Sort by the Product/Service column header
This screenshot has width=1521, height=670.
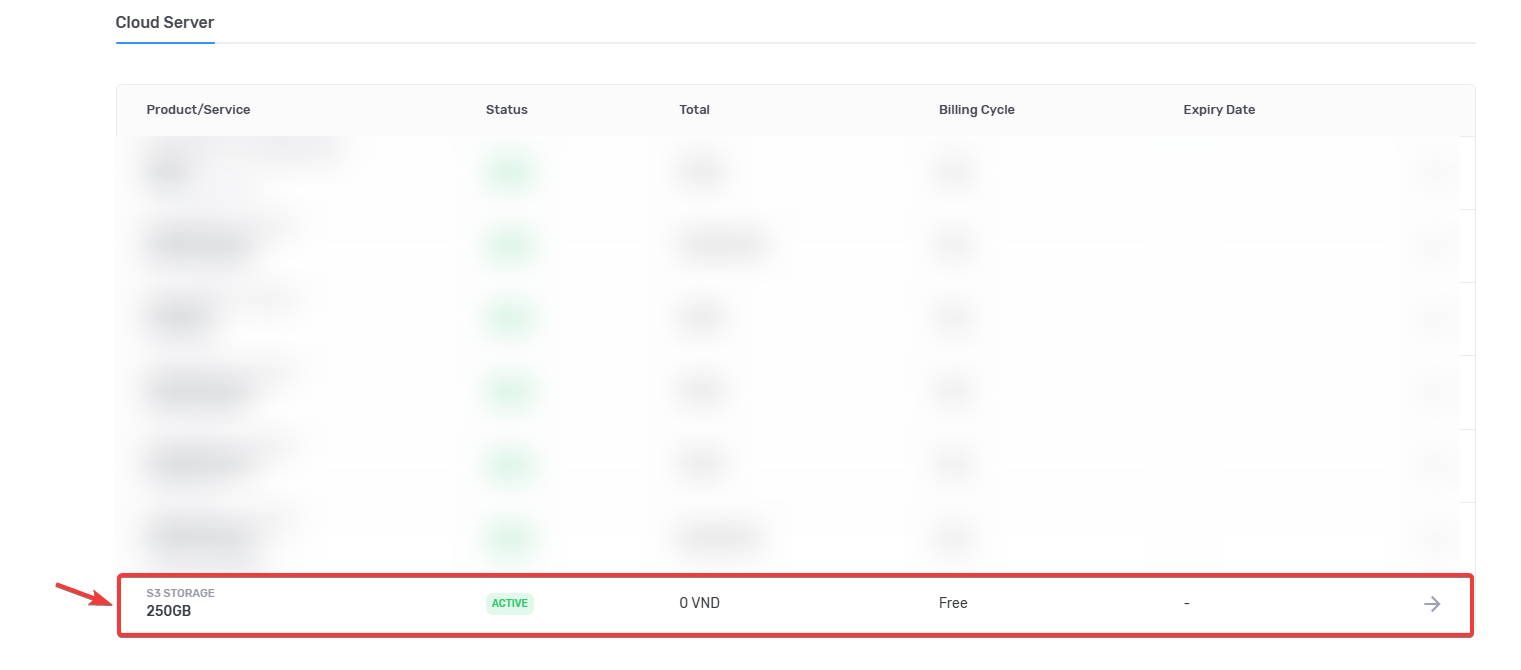point(198,110)
